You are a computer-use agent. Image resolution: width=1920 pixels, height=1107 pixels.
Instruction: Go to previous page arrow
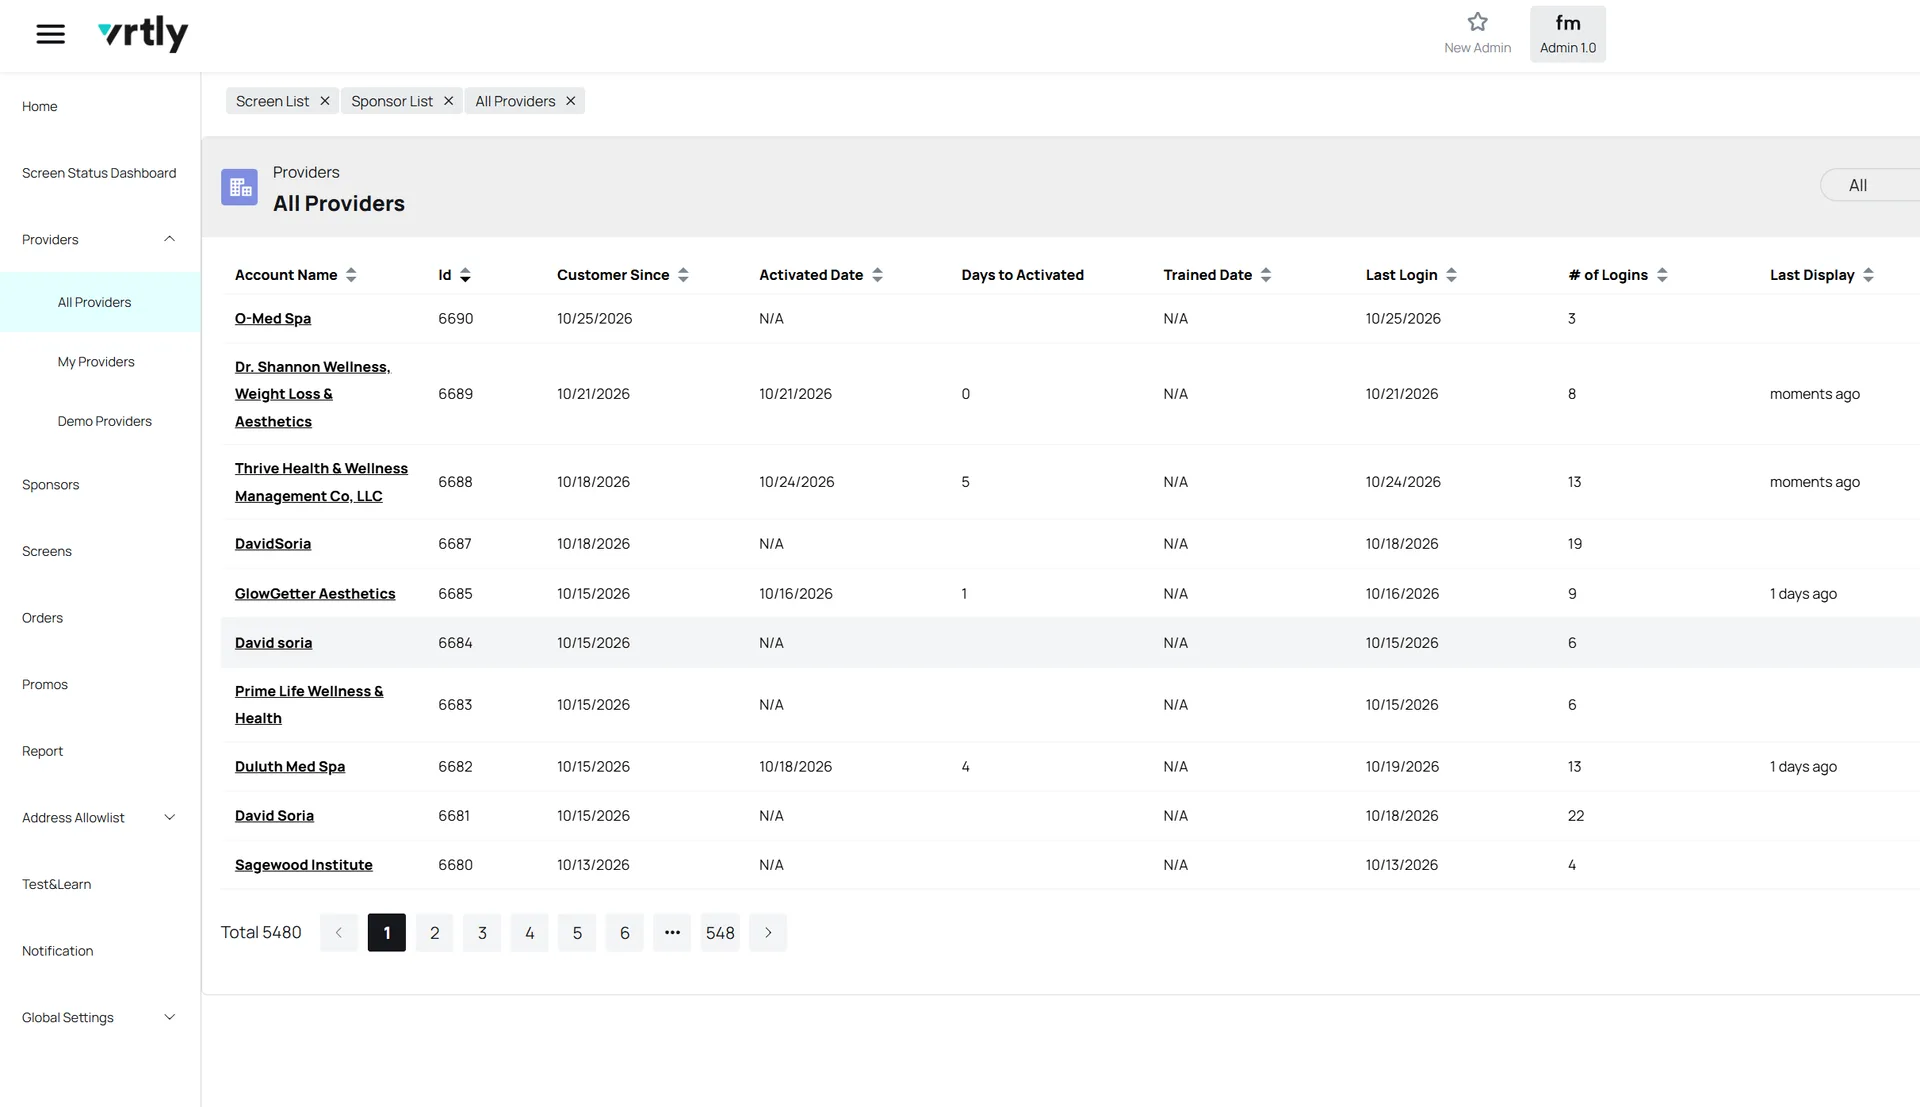click(339, 933)
